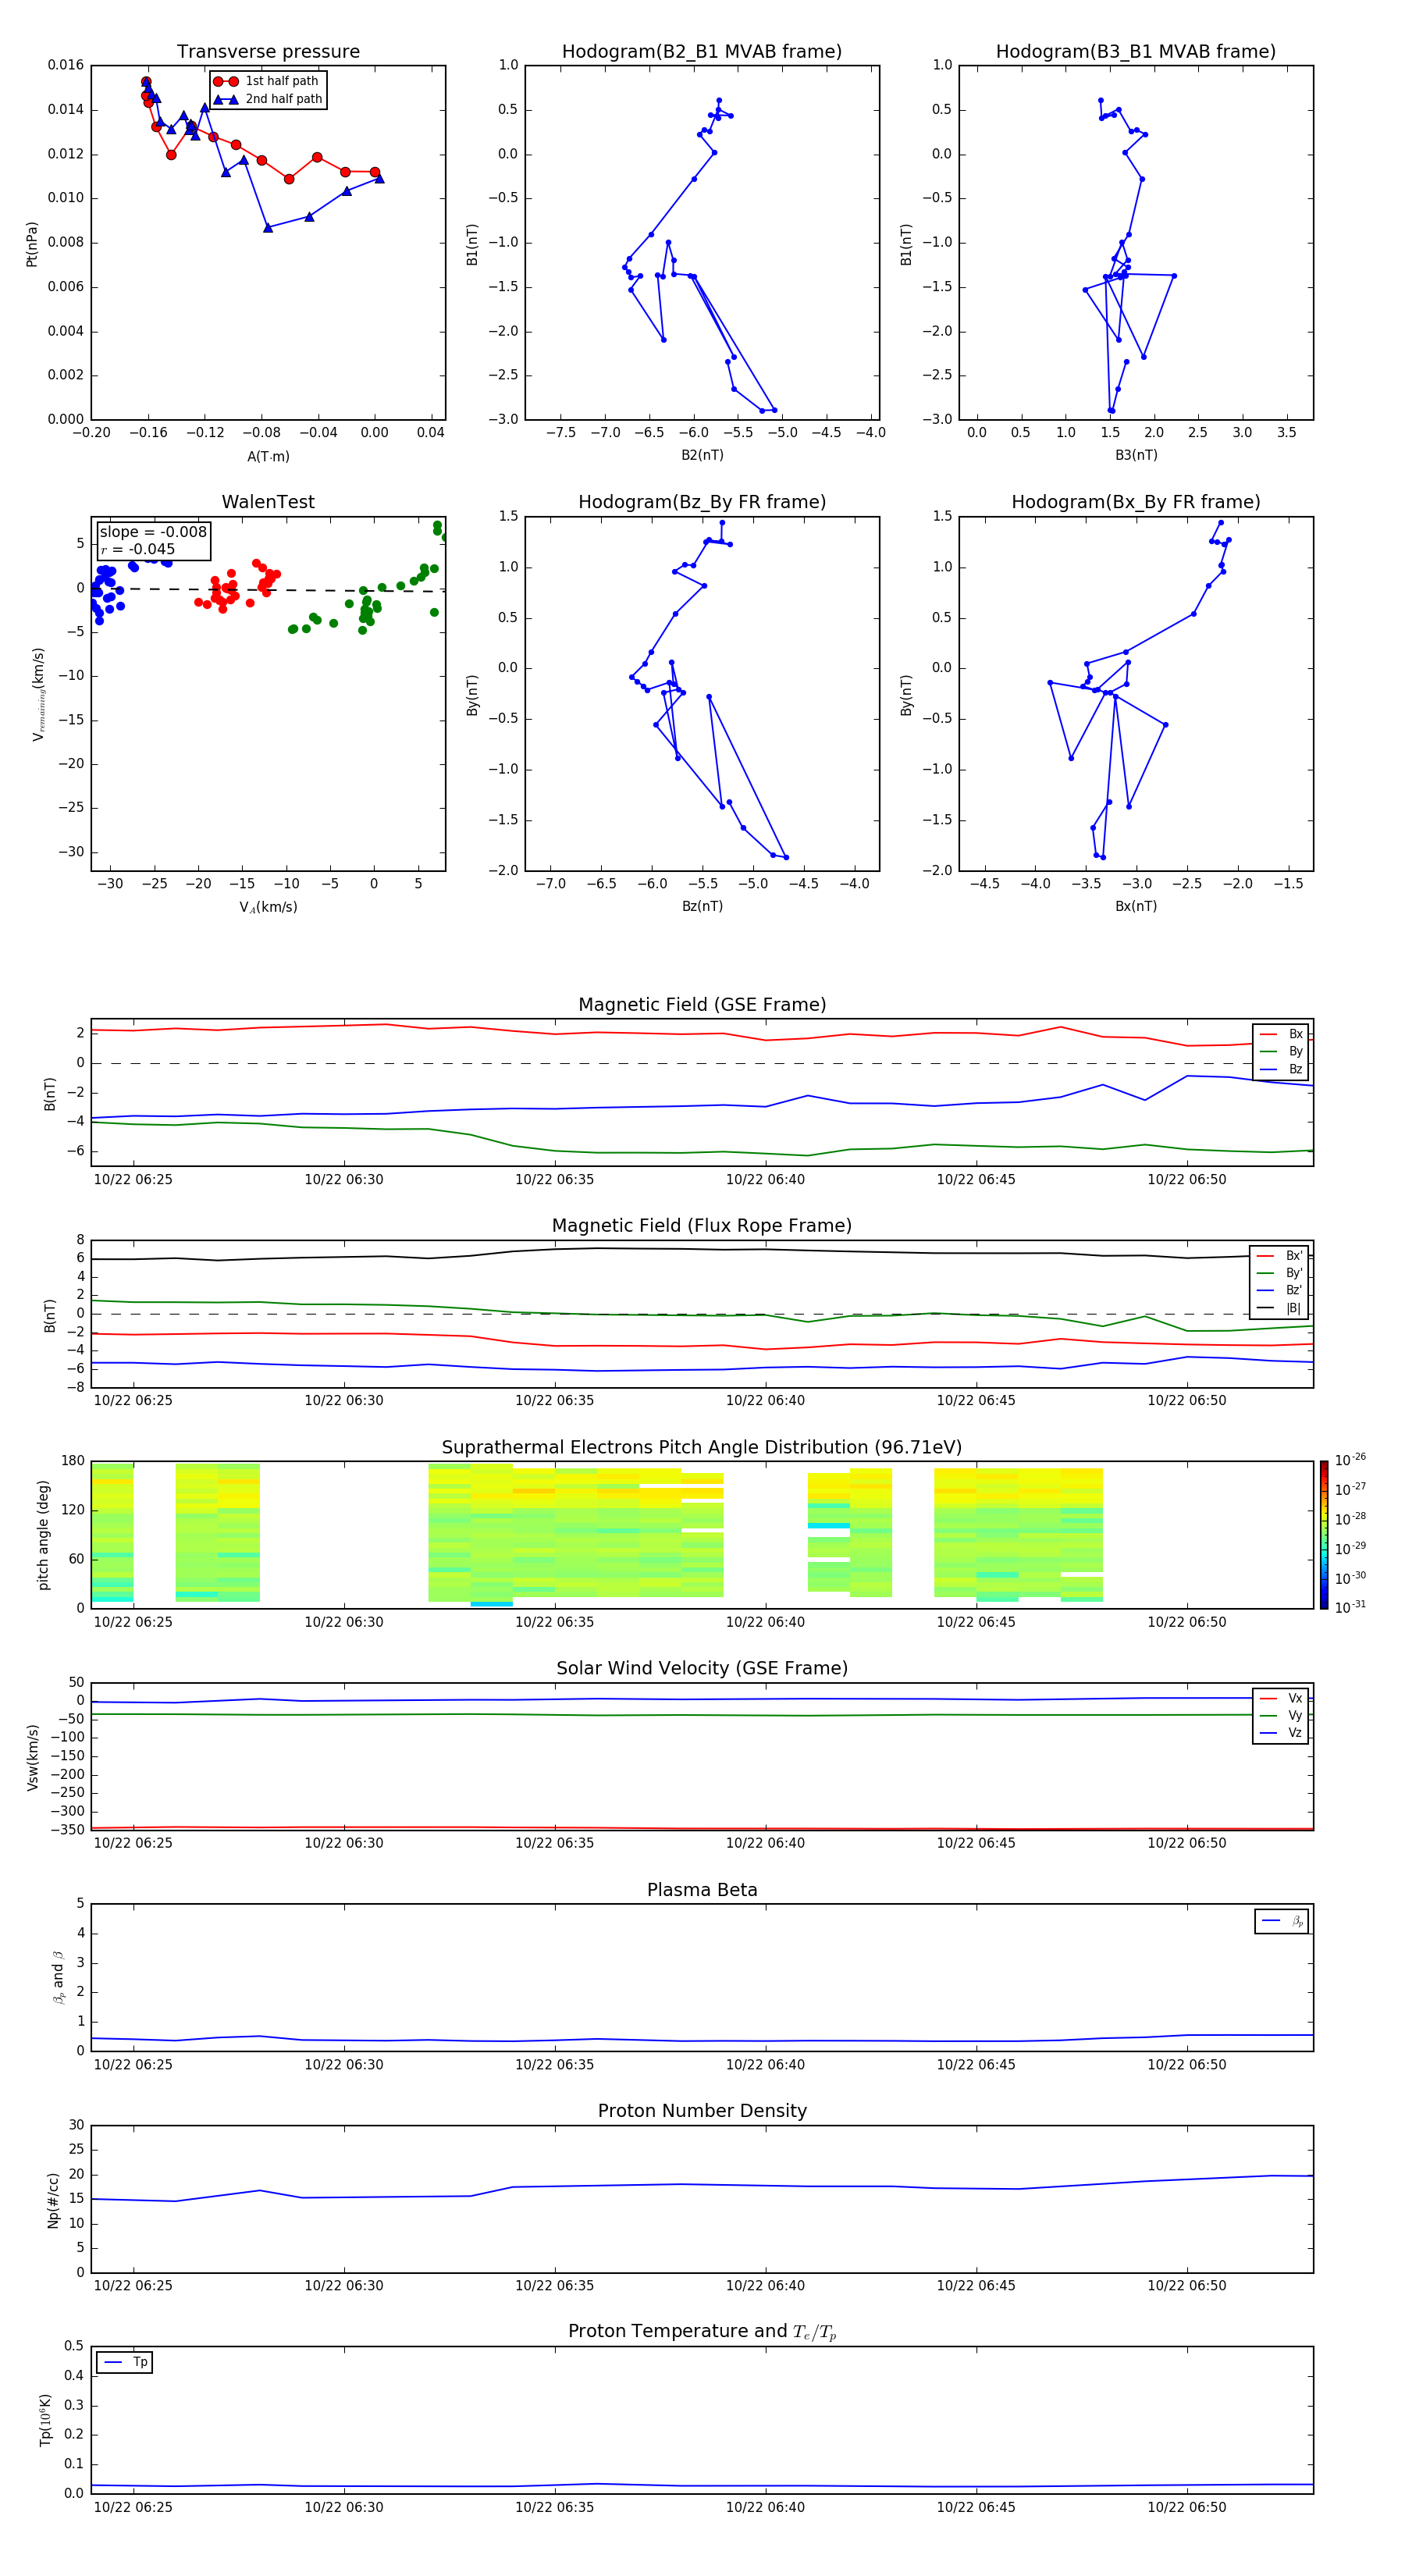Click the B3(nT) axis label
The image size is (1405, 2576).
coord(1136,455)
